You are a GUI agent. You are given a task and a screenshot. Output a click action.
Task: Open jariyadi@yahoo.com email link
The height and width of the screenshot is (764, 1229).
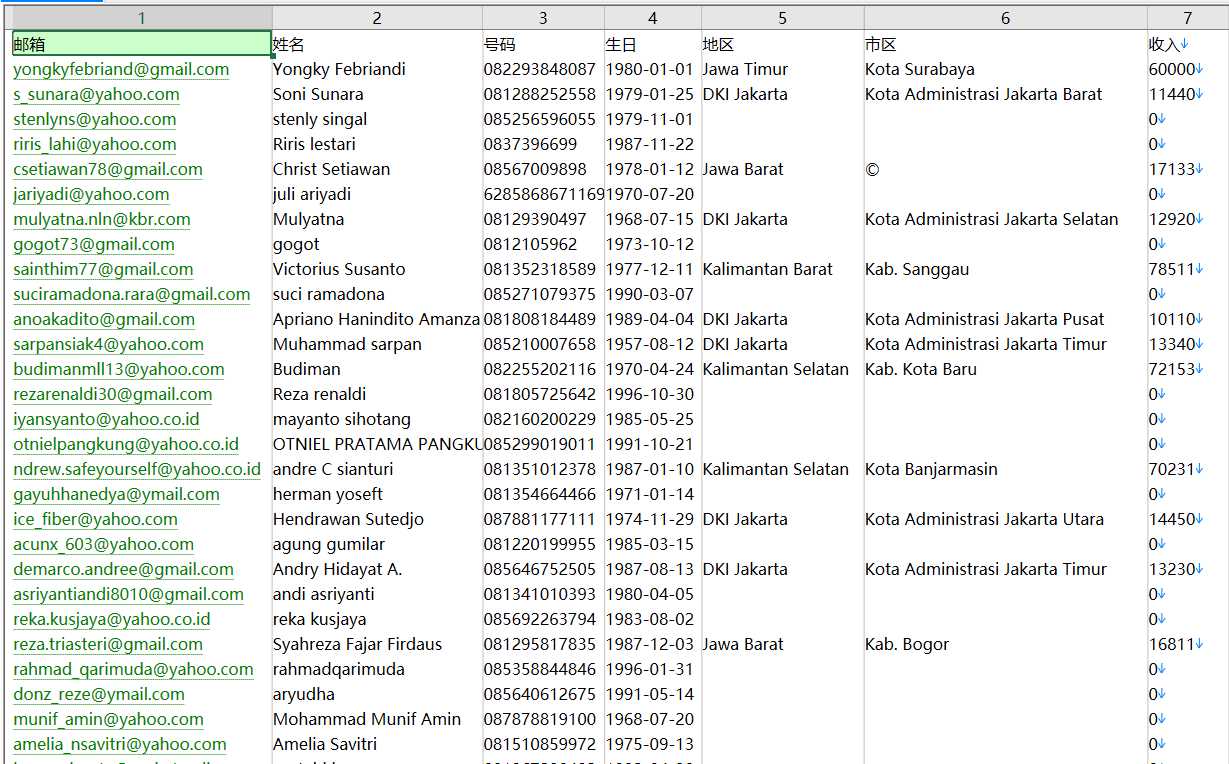click(x=91, y=194)
